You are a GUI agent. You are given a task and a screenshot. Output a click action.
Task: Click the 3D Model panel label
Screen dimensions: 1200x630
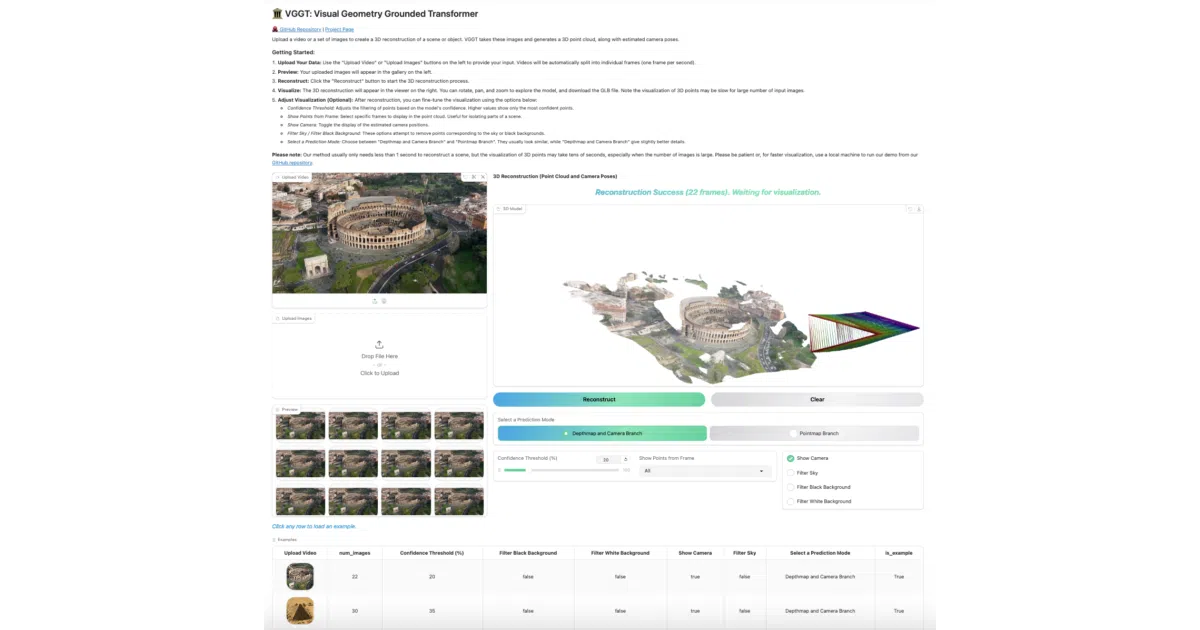coord(510,208)
